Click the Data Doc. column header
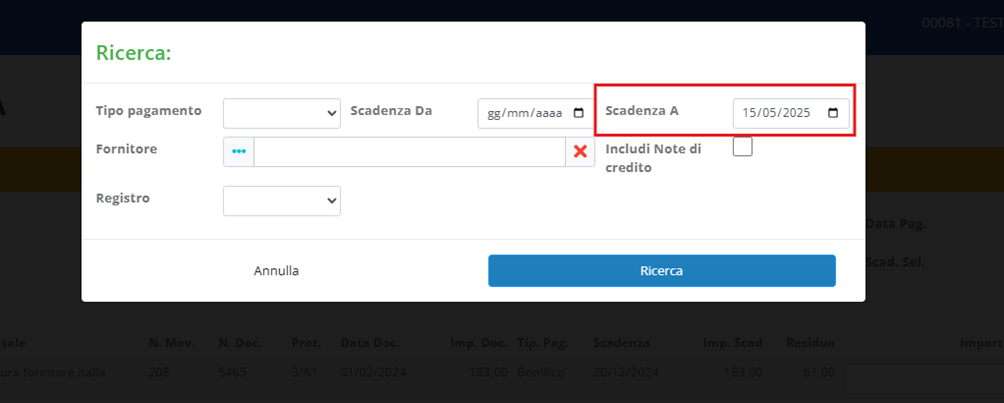The height and width of the screenshot is (403, 1004). (370, 343)
